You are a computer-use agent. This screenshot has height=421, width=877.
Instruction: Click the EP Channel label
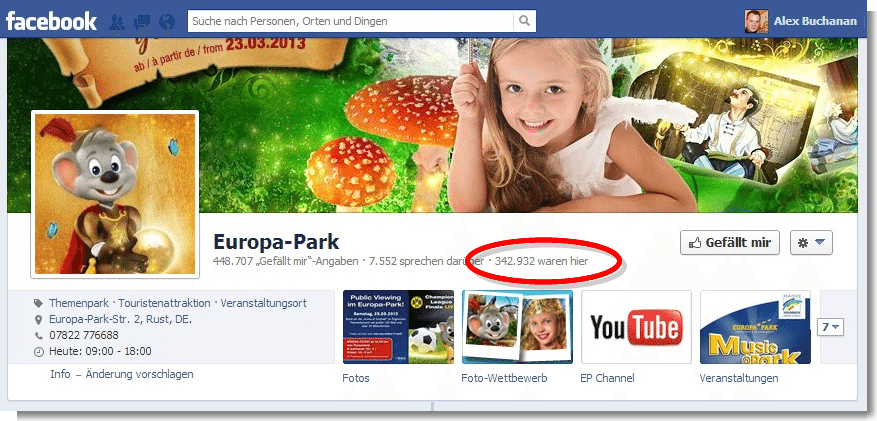click(x=607, y=378)
